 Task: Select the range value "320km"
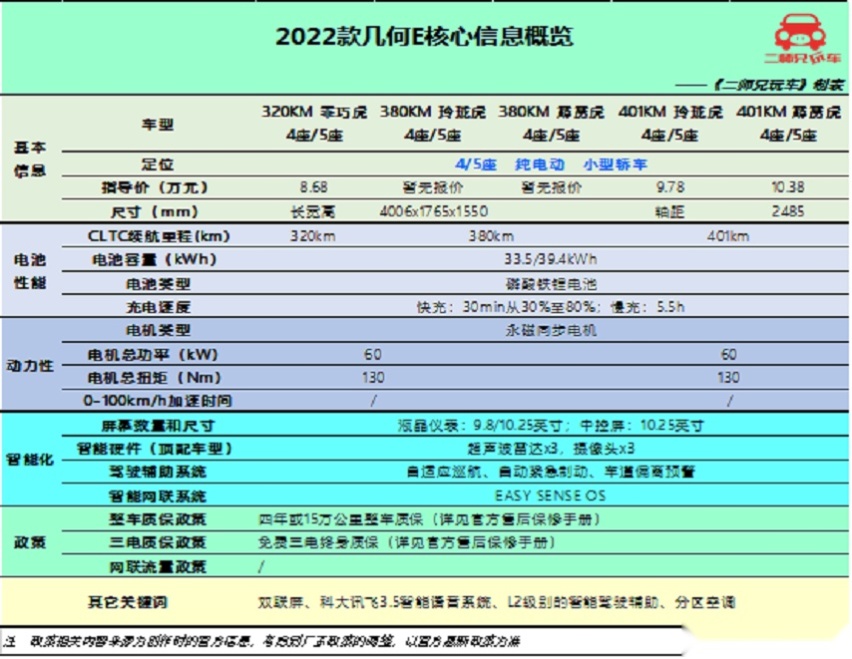(312, 236)
